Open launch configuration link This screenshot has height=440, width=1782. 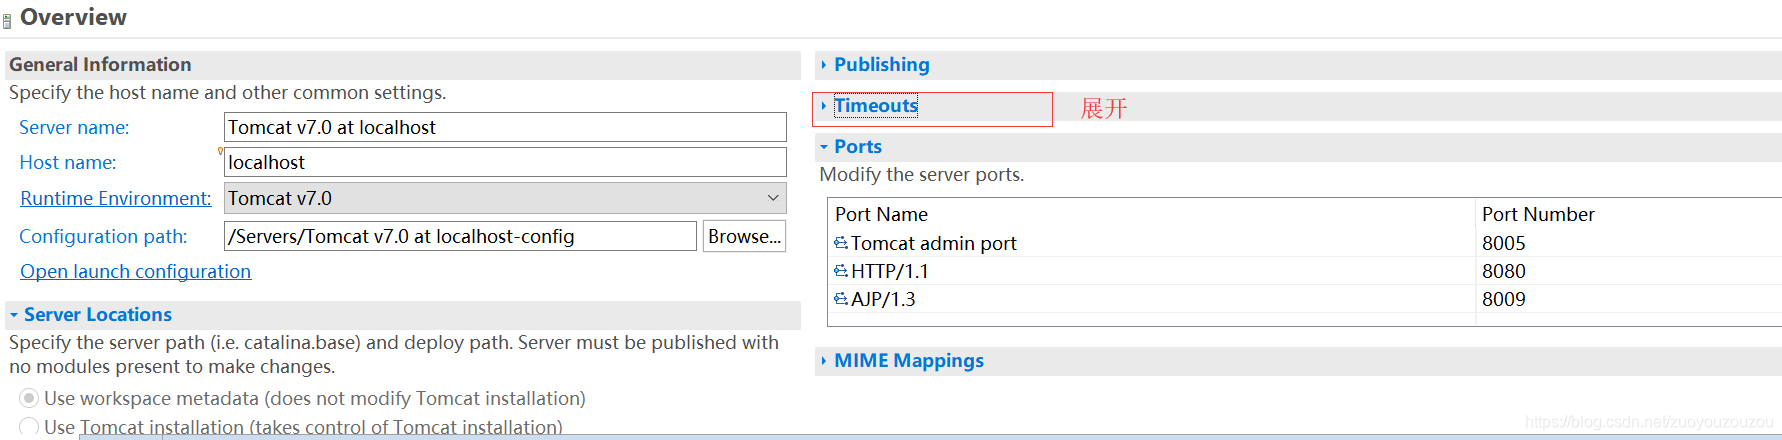pos(136,271)
